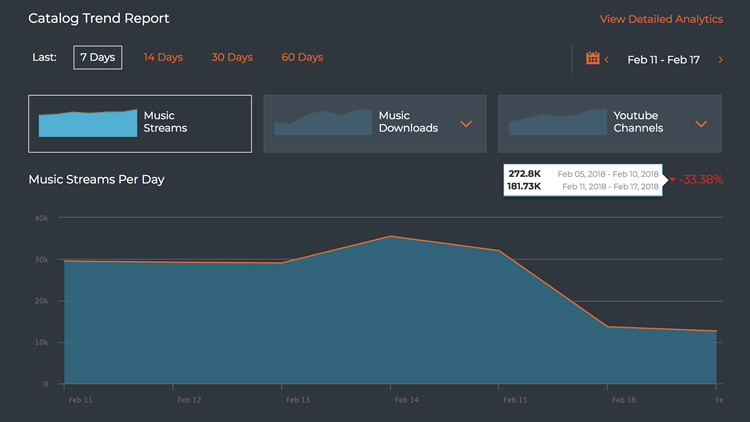Go to previous date range arrow
Image resolution: width=750 pixels, height=422 pixels.
coord(607,60)
